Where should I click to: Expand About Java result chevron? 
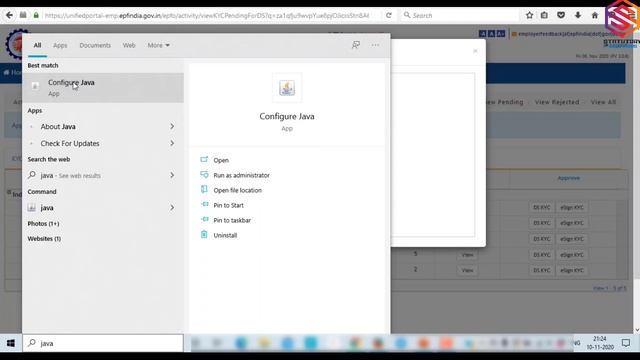coord(172,127)
